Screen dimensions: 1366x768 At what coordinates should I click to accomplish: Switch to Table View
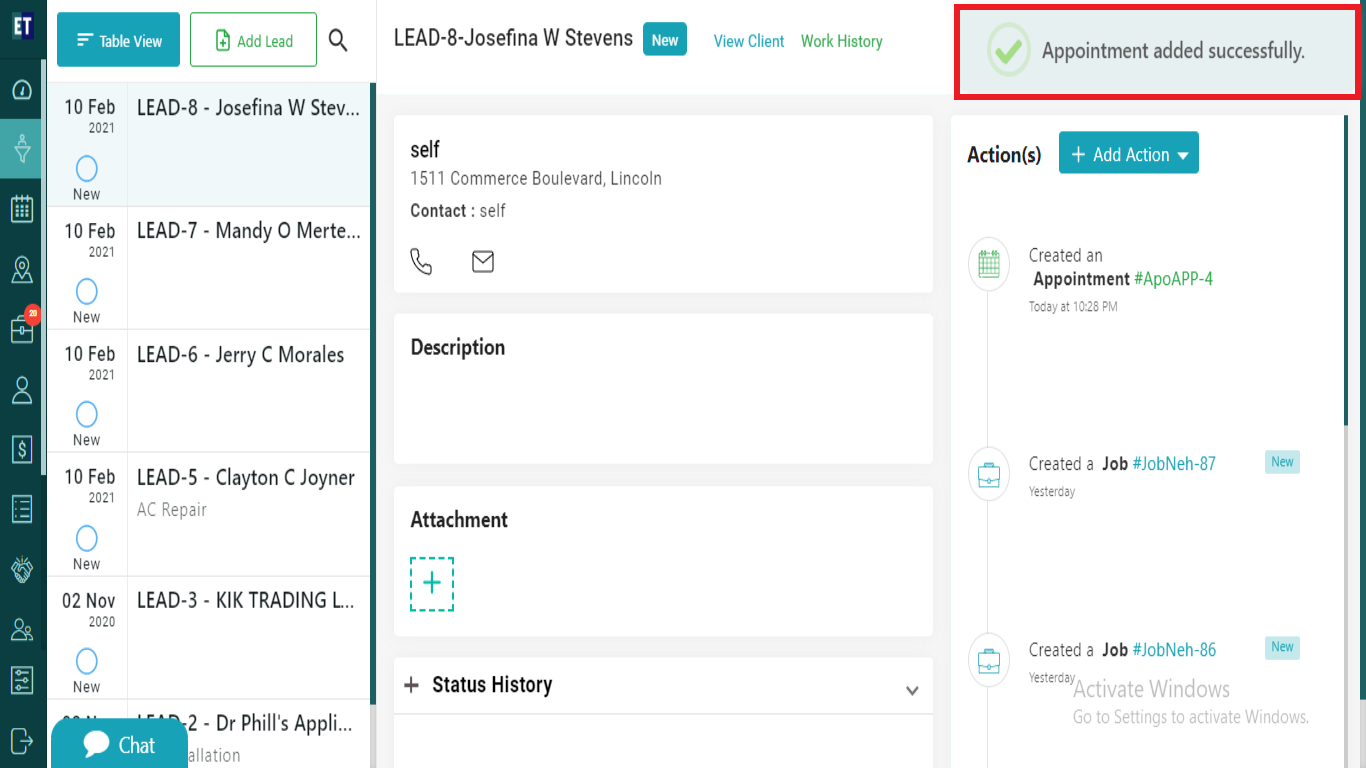click(x=118, y=40)
